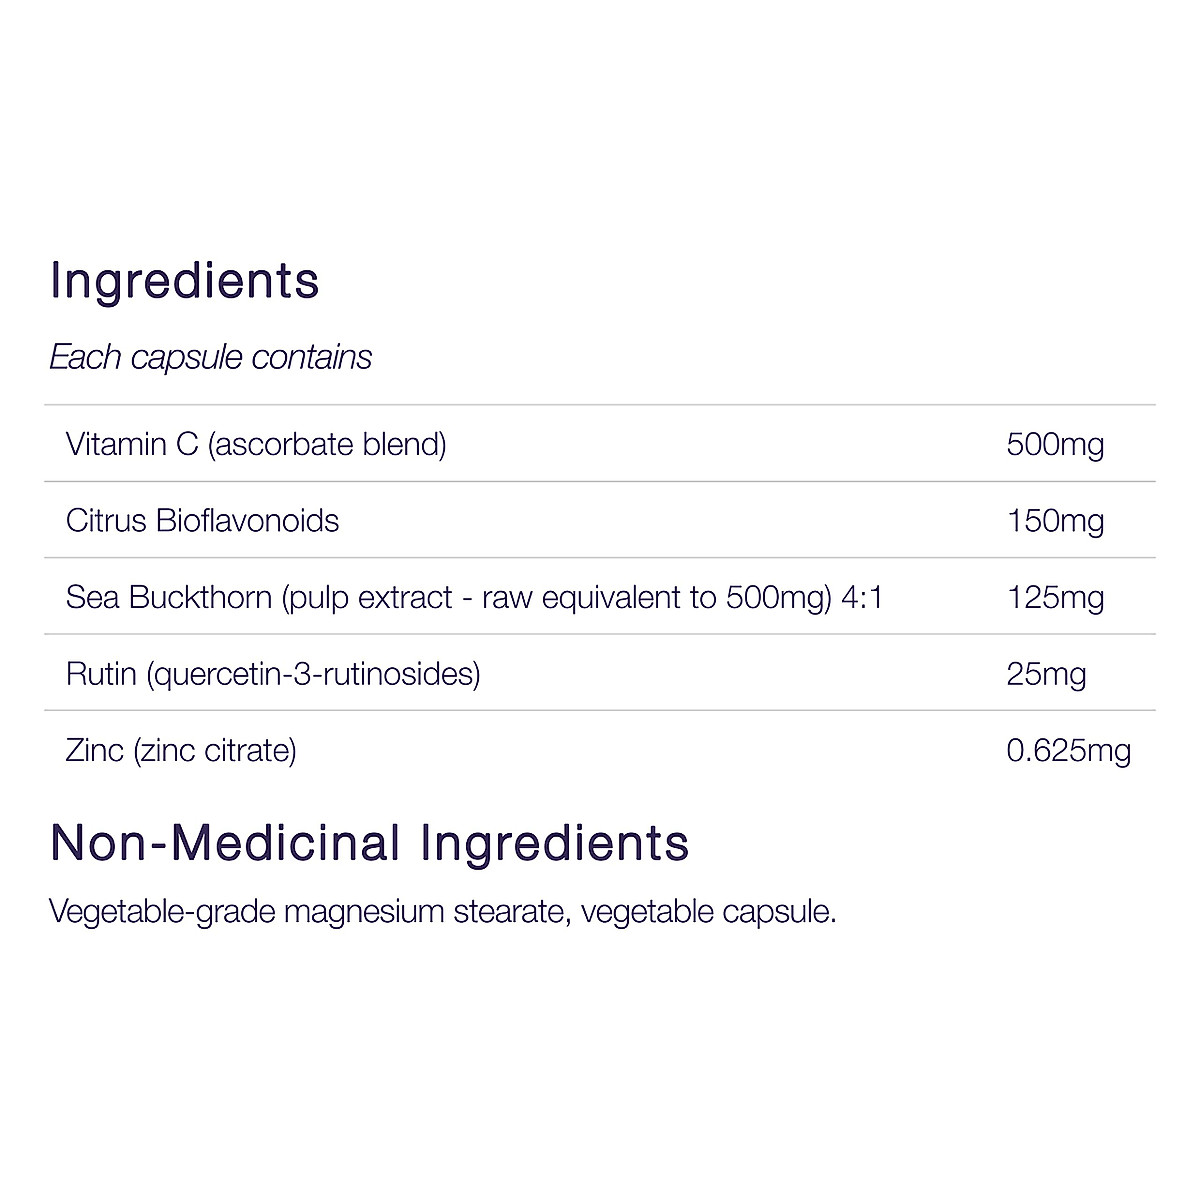This screenshot has width=1200, height=1200.
Task: Select the 'Each capsule contains' subtitle
Action: (x=210, y=357)
